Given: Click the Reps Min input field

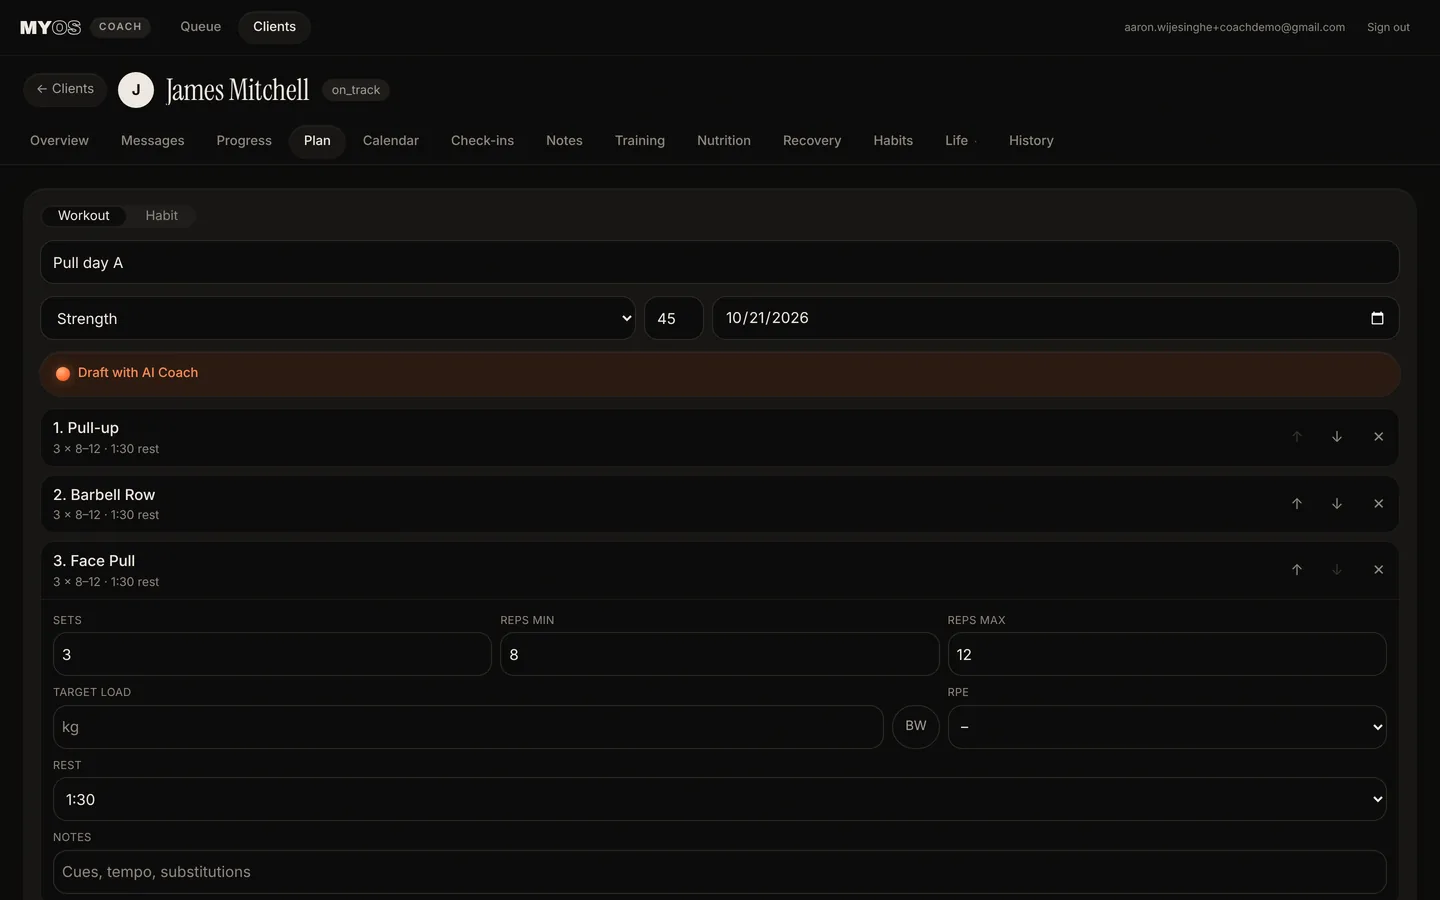Looking at the screenshot, I should tap(719, 654).
